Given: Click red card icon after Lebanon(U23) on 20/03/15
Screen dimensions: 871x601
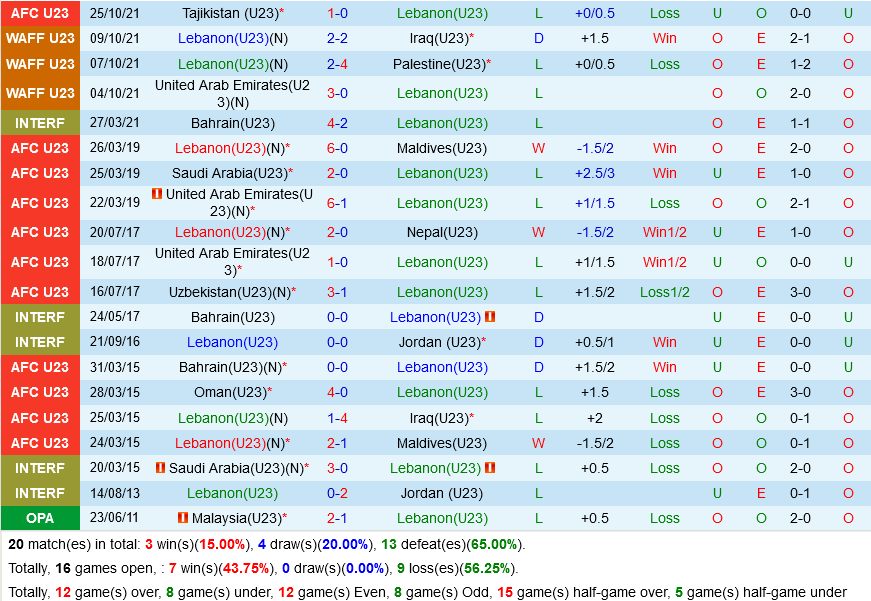Looking at the screenshot, I should [x=490, y=468].
